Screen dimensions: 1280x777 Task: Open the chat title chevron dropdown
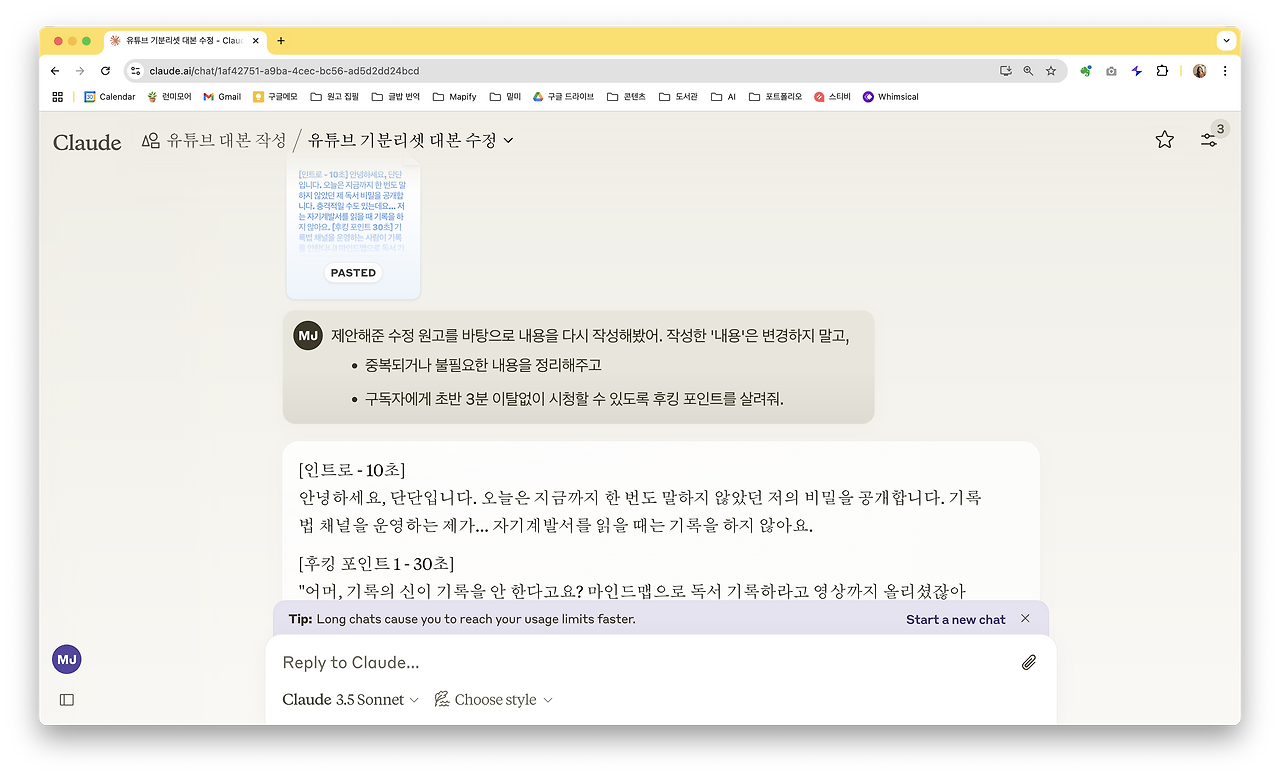[x=508, y=141]
